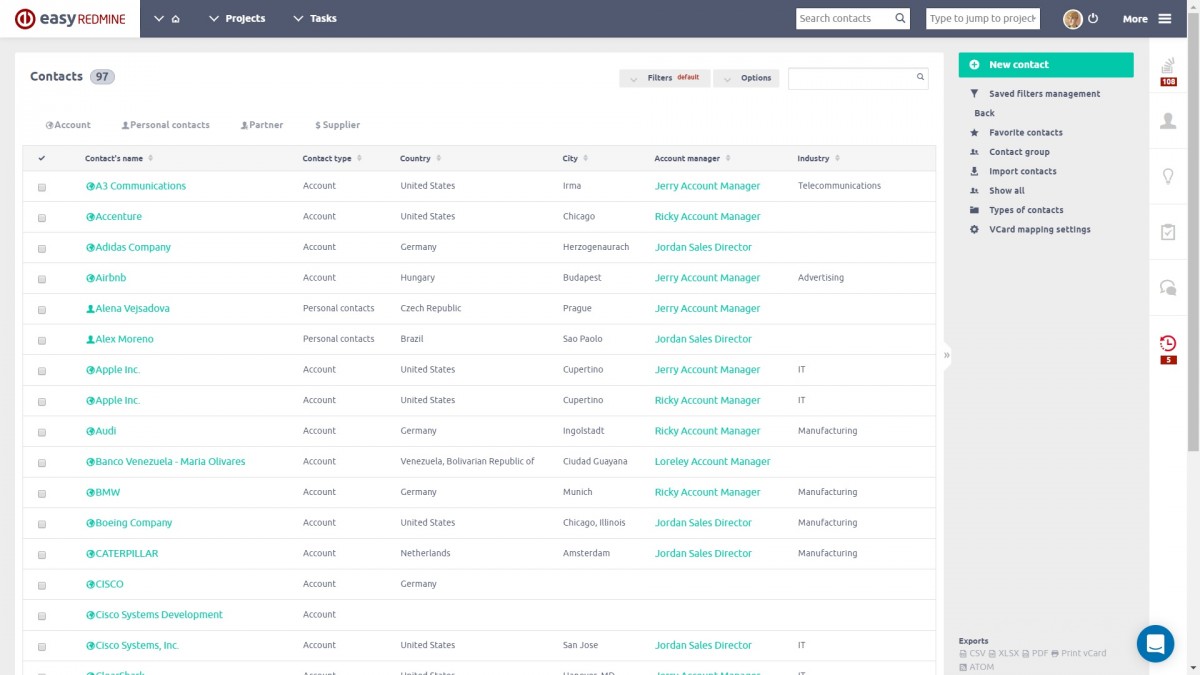Open Import contacts

click(1022, 171)
